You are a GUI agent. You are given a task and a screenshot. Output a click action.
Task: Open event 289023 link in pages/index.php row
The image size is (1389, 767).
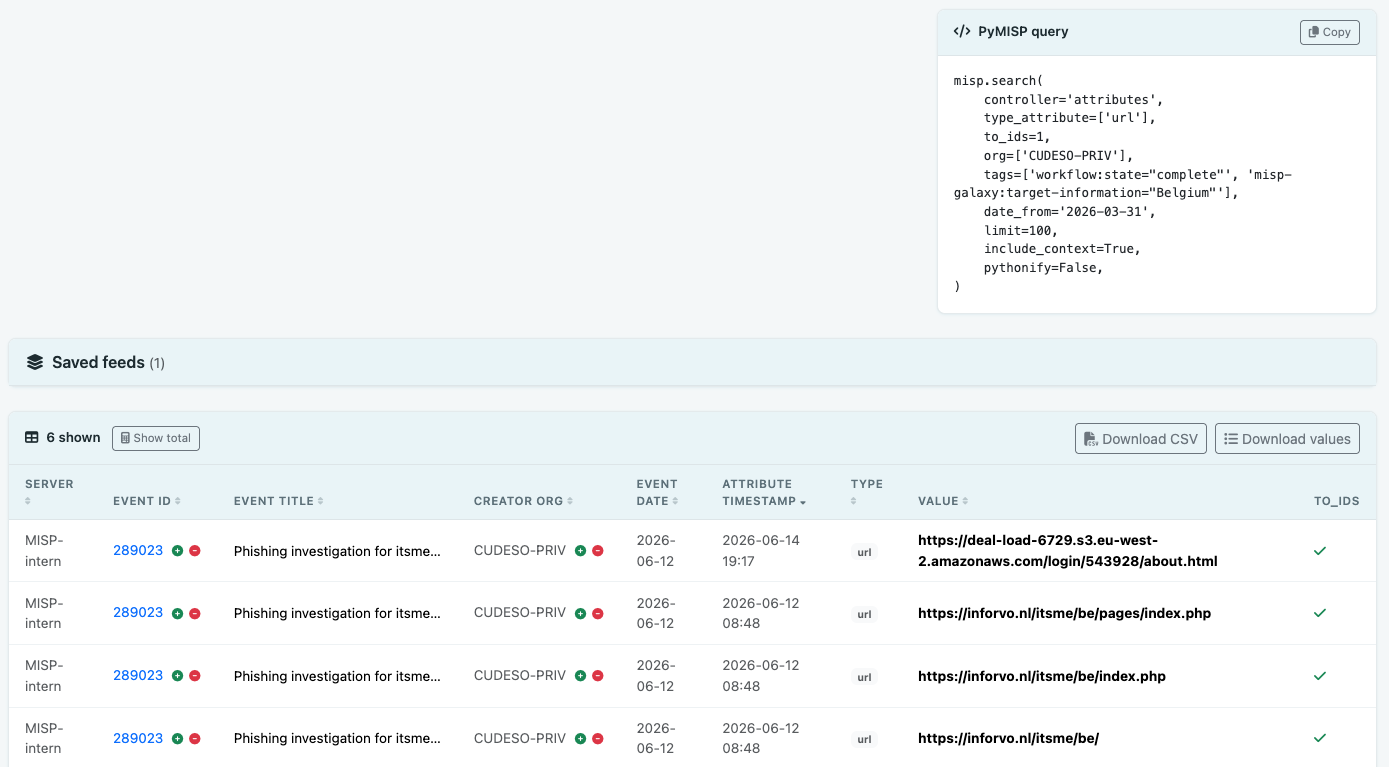(138, 612)
